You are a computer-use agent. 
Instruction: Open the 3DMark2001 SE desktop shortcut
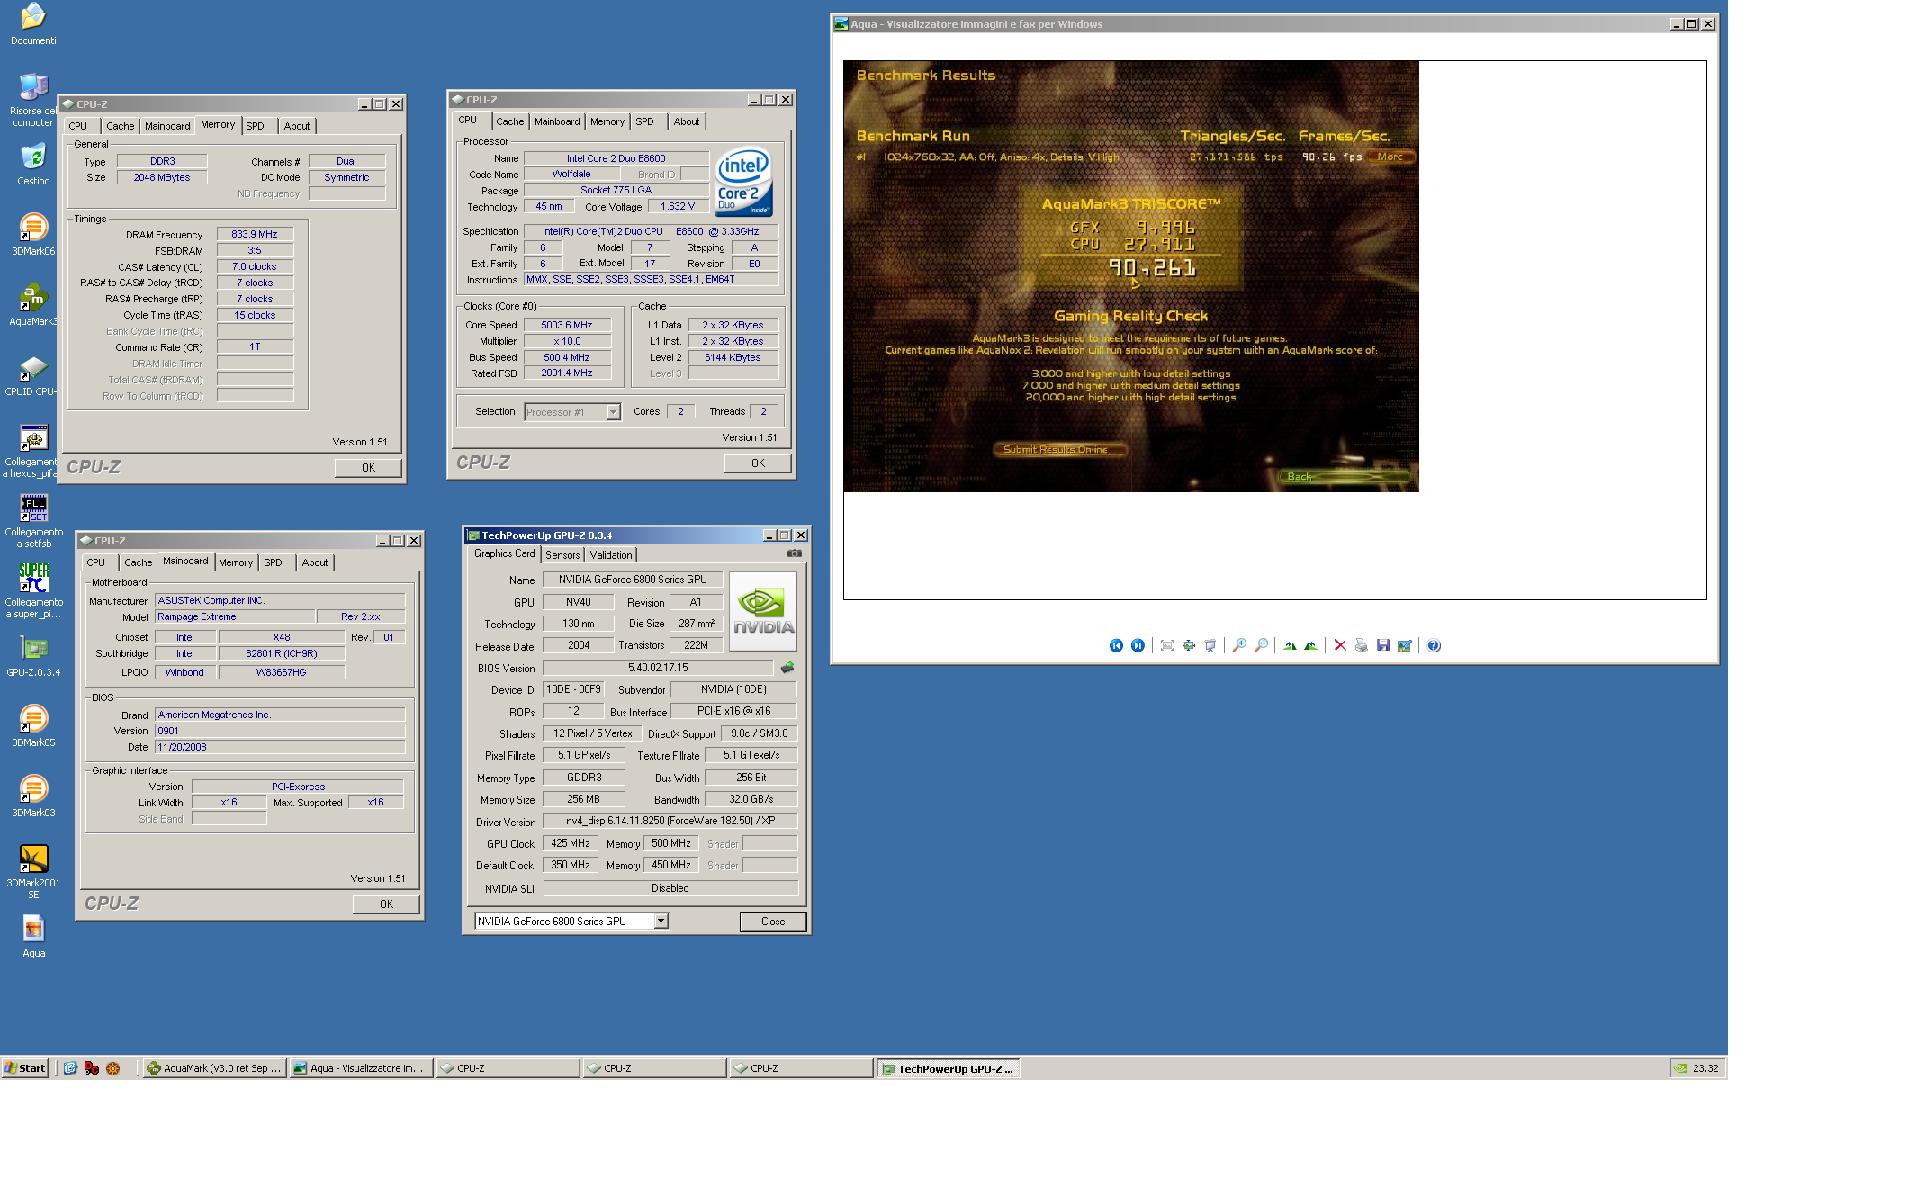[33, 870]
